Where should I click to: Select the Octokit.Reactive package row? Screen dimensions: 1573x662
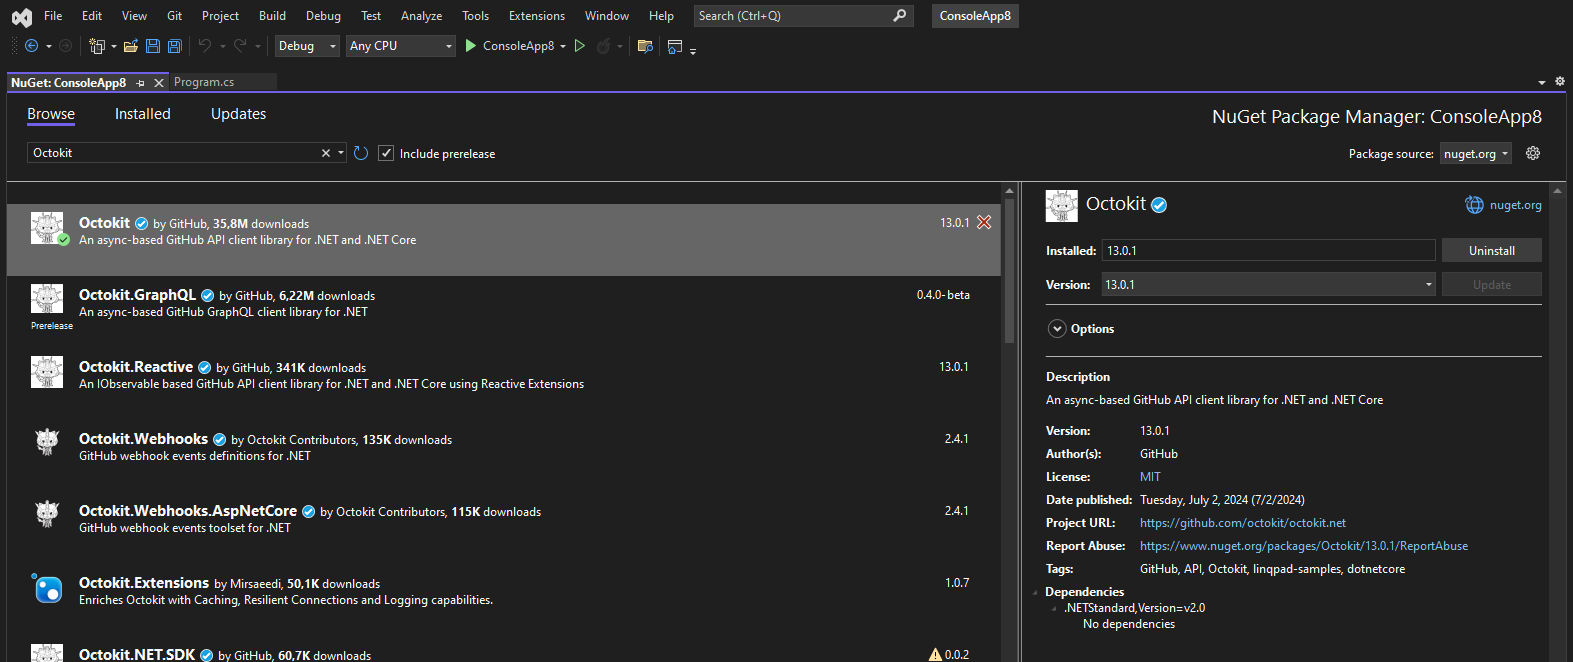pos(504,384)
